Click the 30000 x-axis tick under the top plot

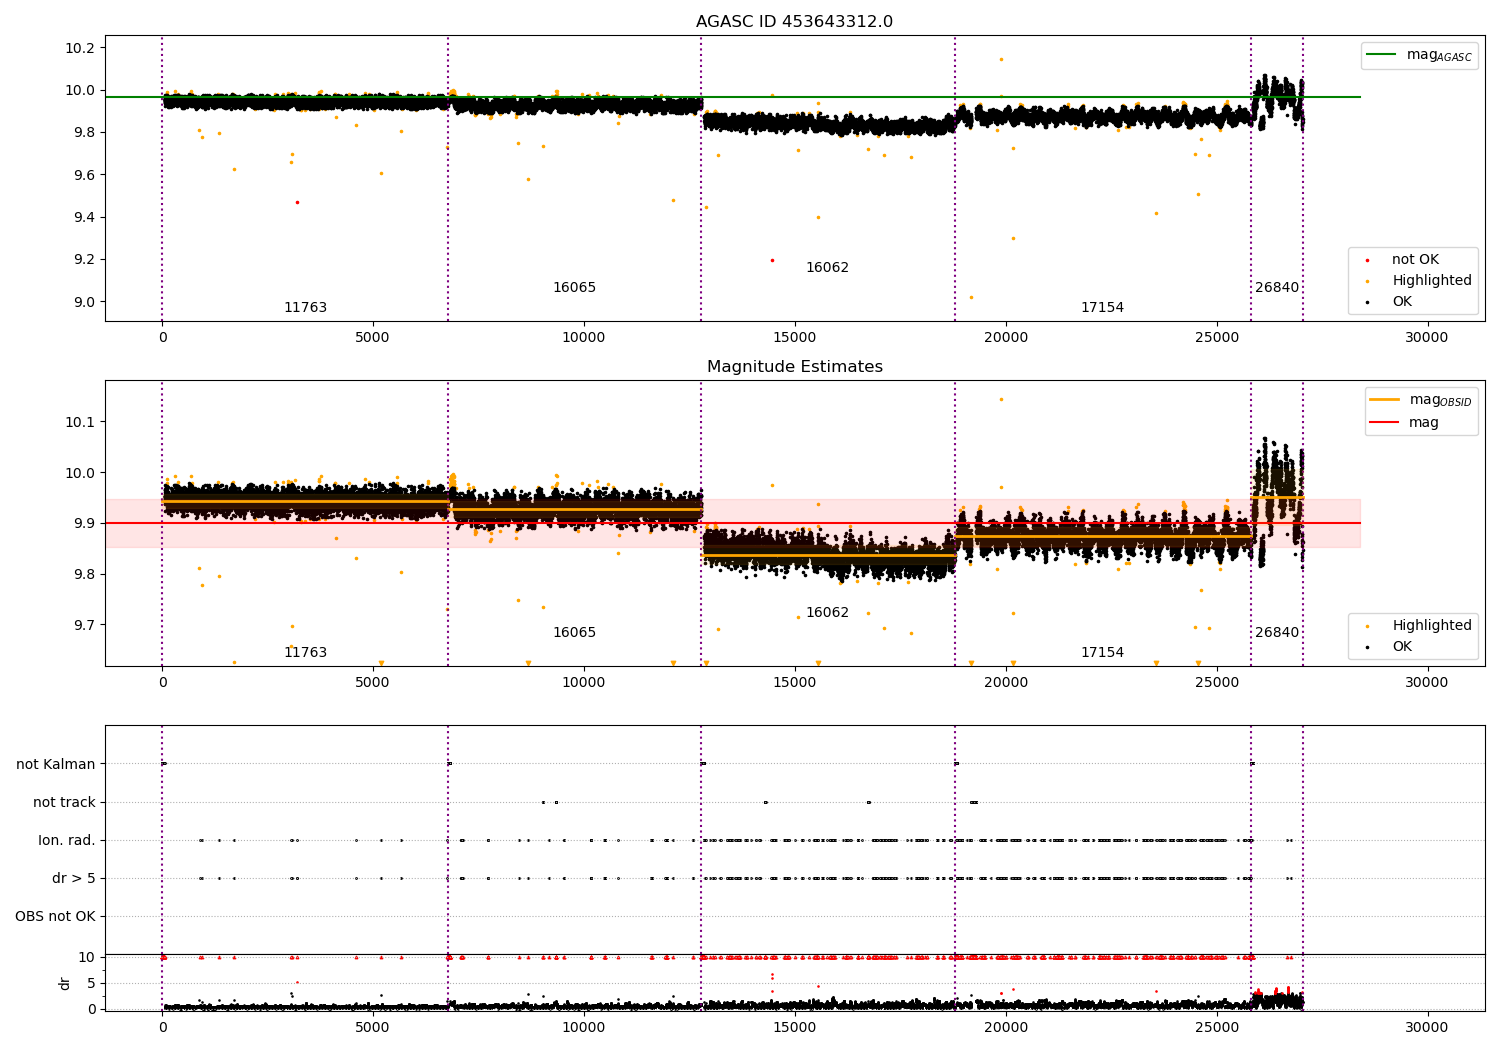point(1427,337)
